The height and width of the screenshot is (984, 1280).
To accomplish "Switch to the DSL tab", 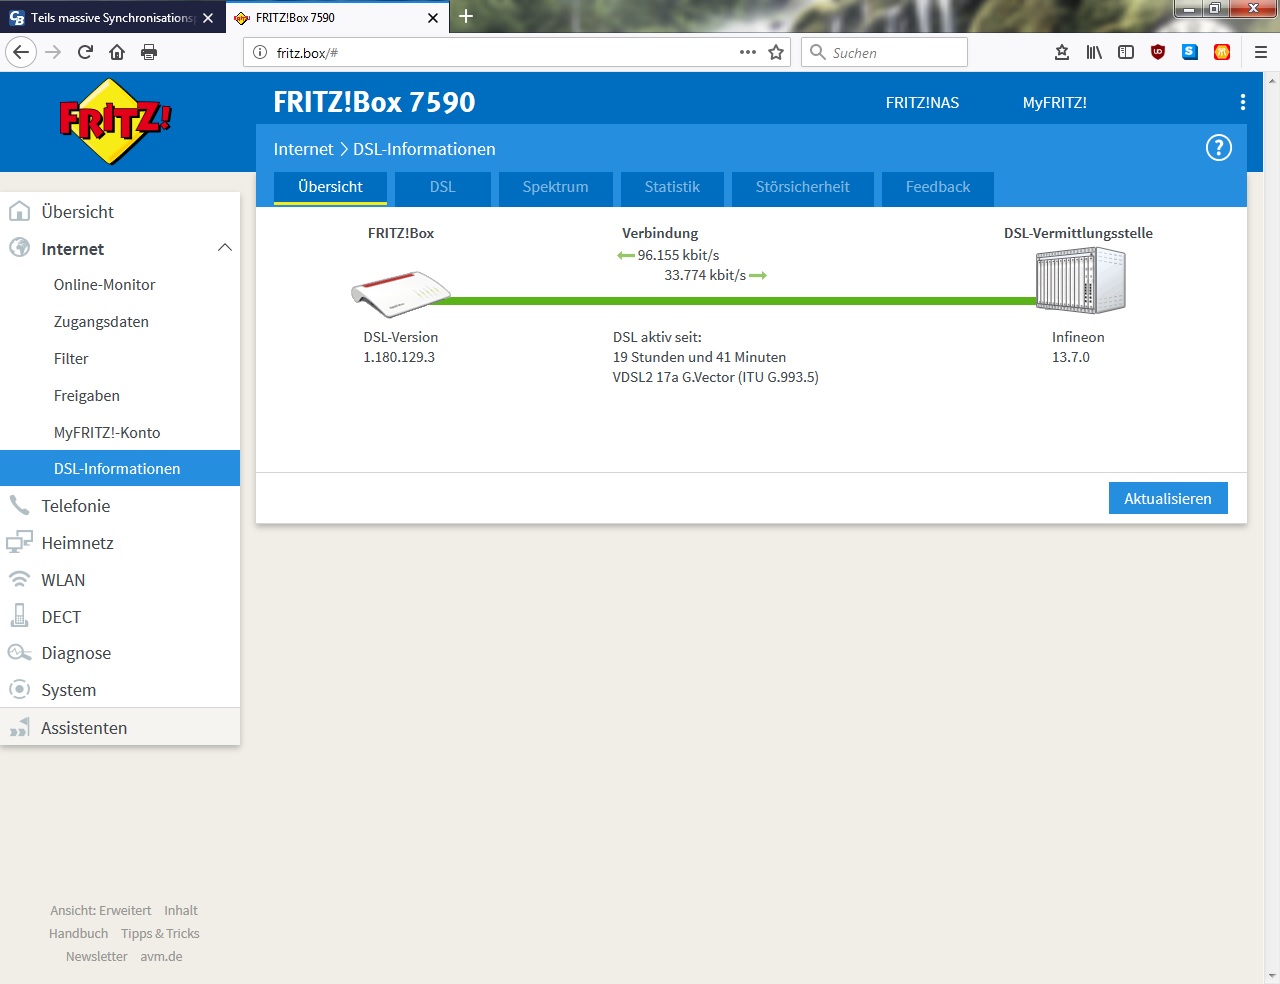I will coord(443,188).
